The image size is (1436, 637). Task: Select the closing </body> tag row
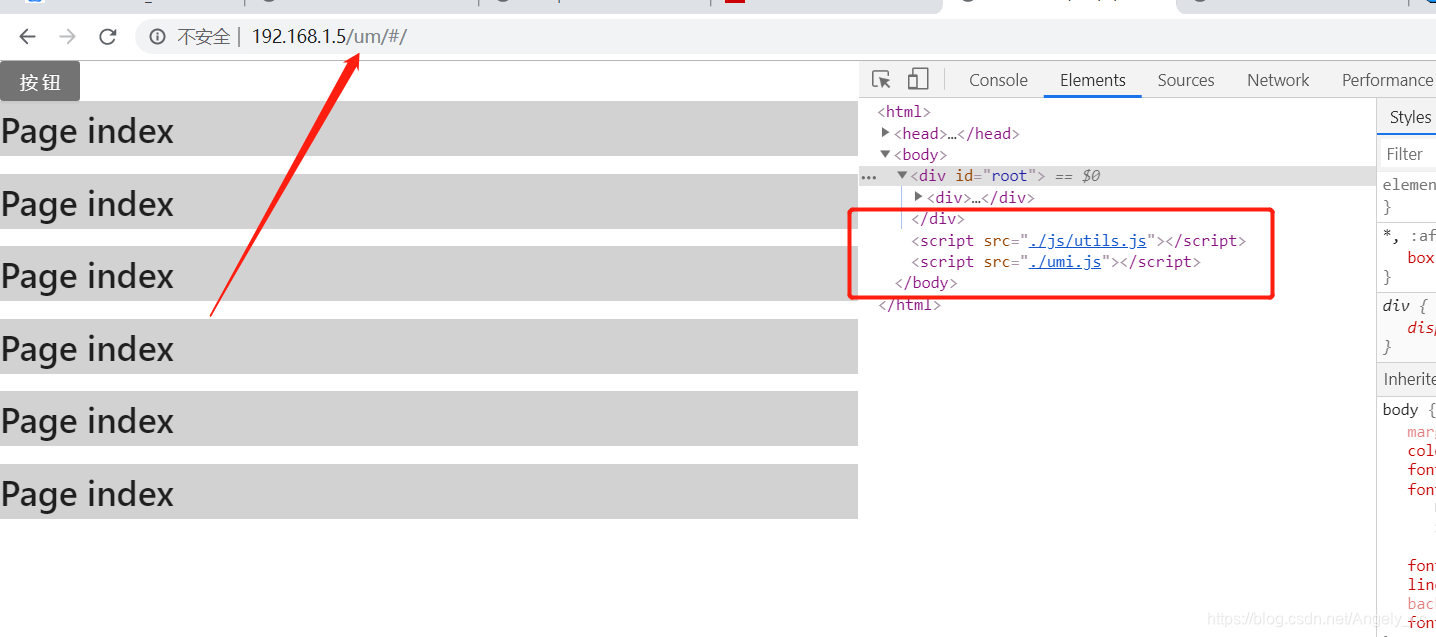pyautogui.click(x=926, y=282)
